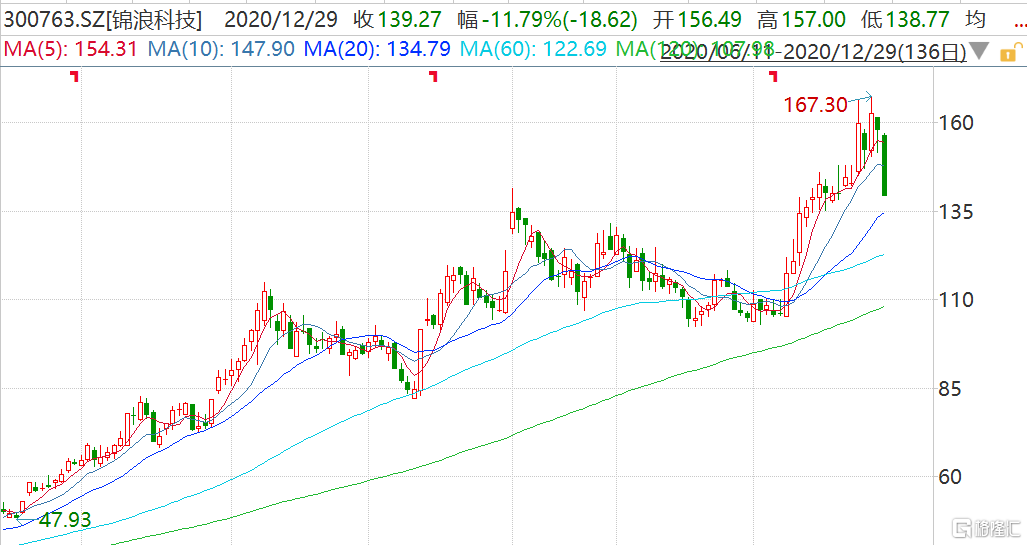Open the gray date range dropdown triangle
This screenshot has height=545, width=1027.
(979, 50)
